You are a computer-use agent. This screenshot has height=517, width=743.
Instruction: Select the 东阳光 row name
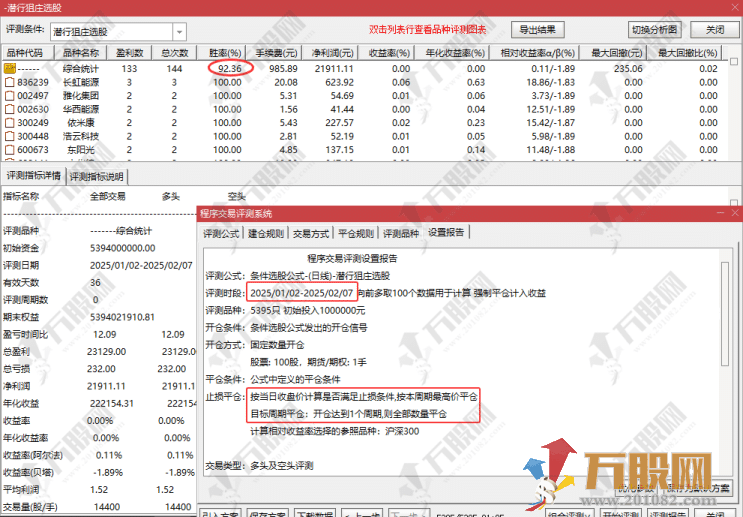81,150
